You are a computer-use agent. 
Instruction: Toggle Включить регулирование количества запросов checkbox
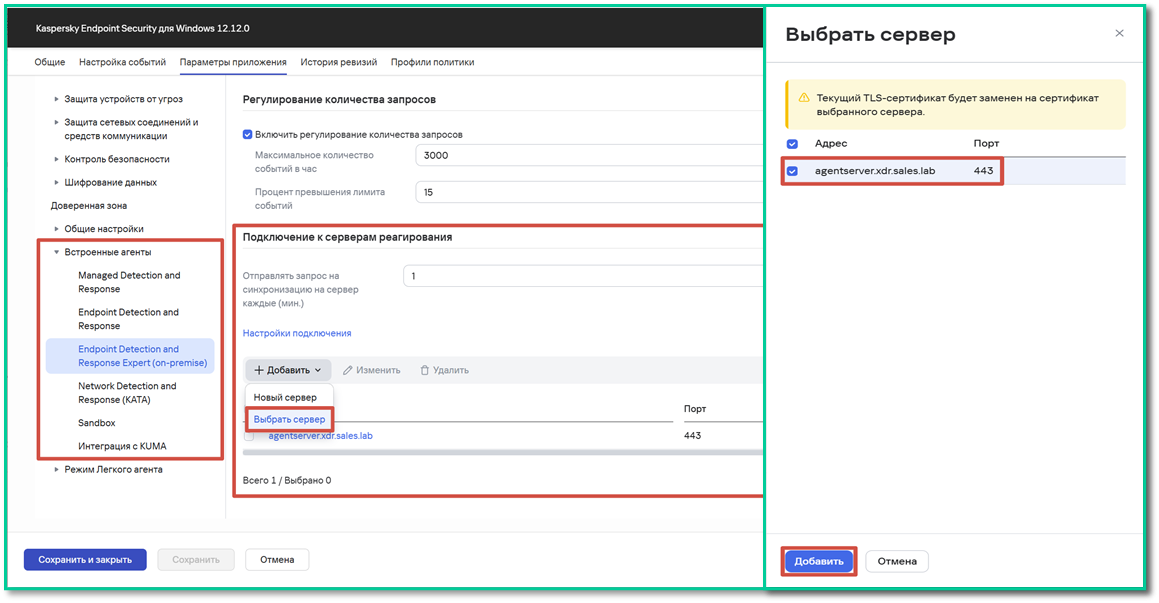(x=248, y=134)
